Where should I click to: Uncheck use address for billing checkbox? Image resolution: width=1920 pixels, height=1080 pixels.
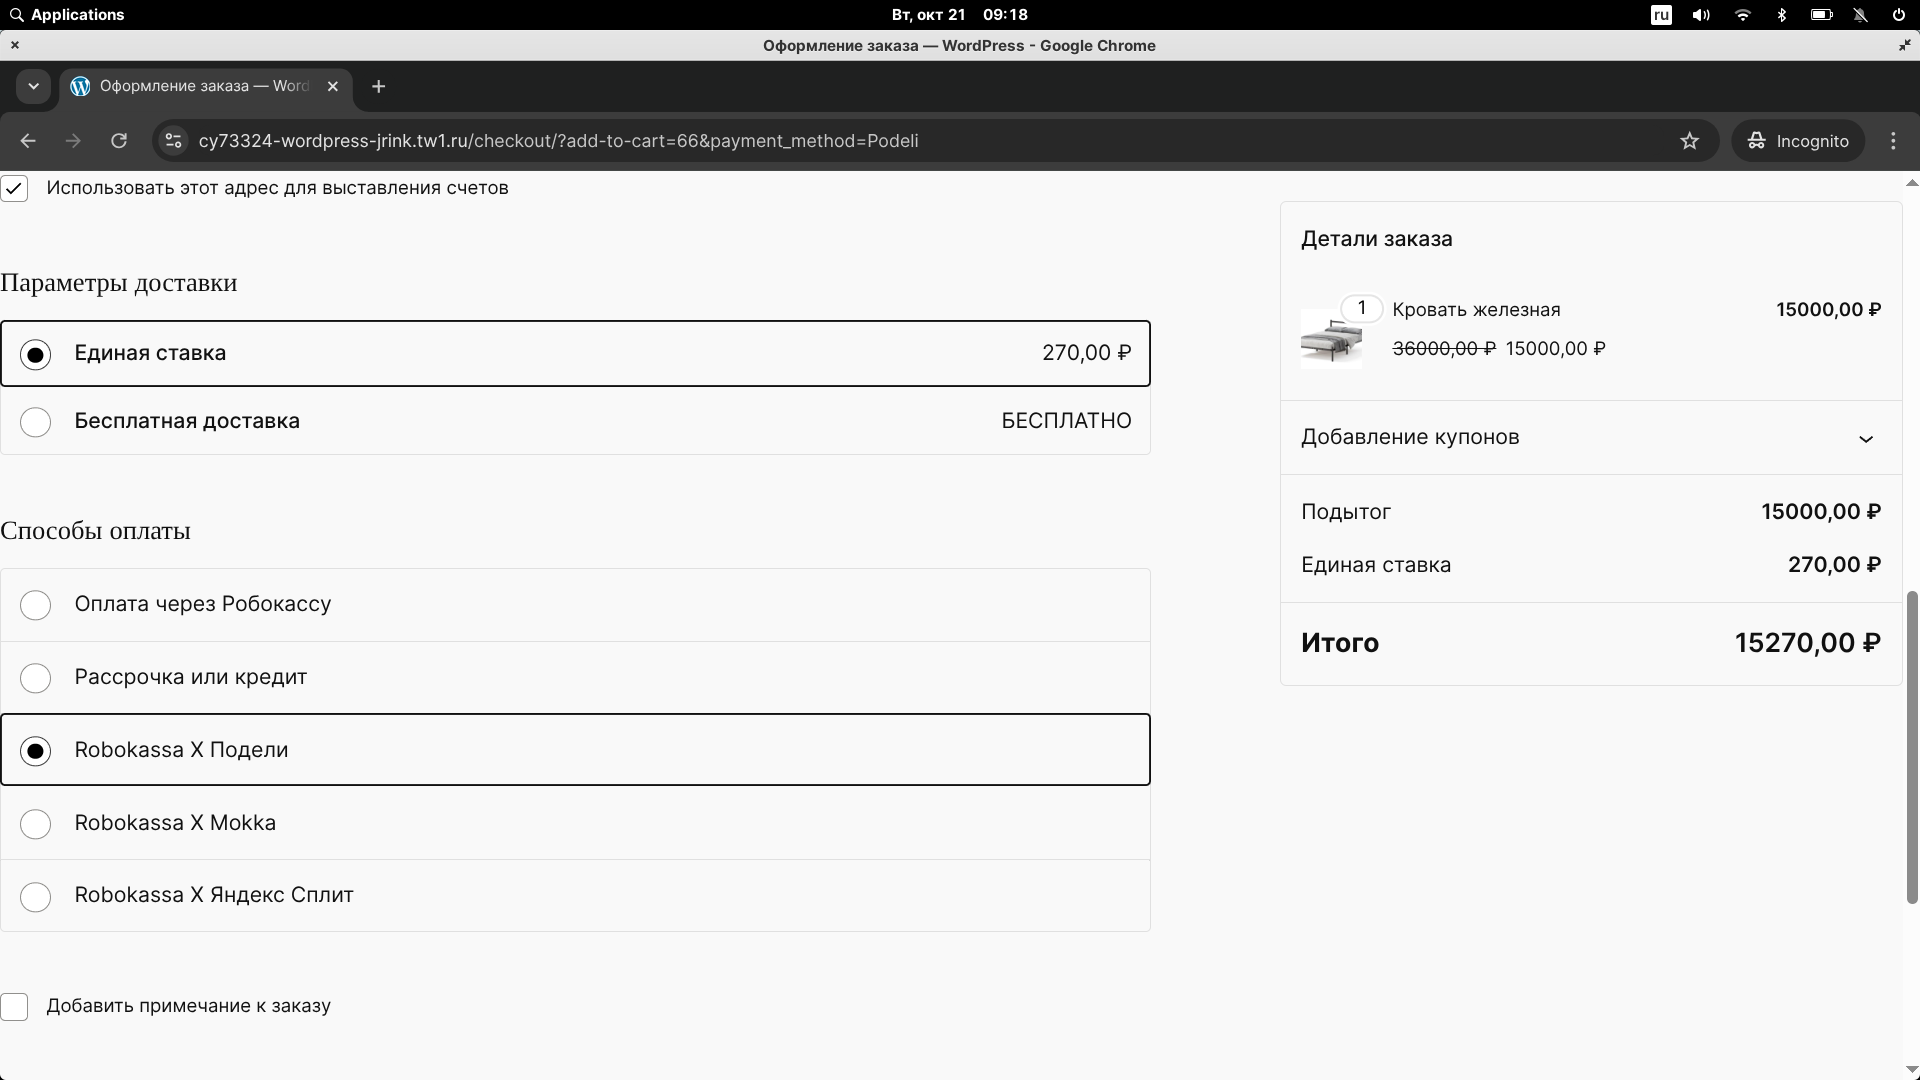[15, 188]
